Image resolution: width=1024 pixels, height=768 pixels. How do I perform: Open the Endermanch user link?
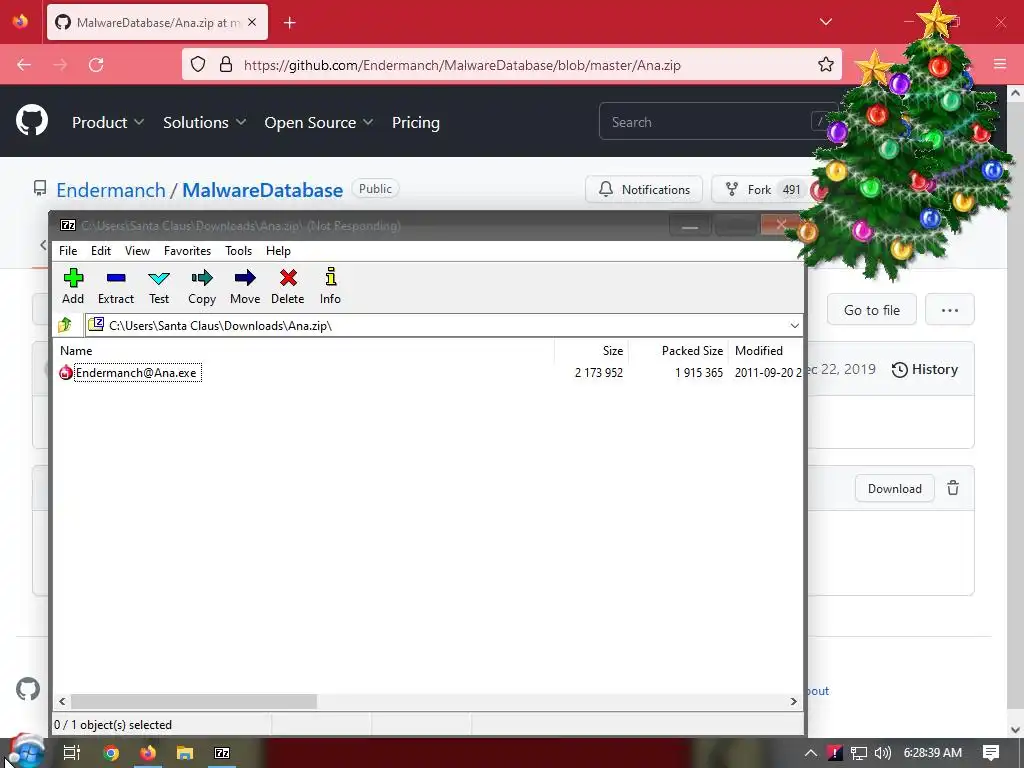111,190
